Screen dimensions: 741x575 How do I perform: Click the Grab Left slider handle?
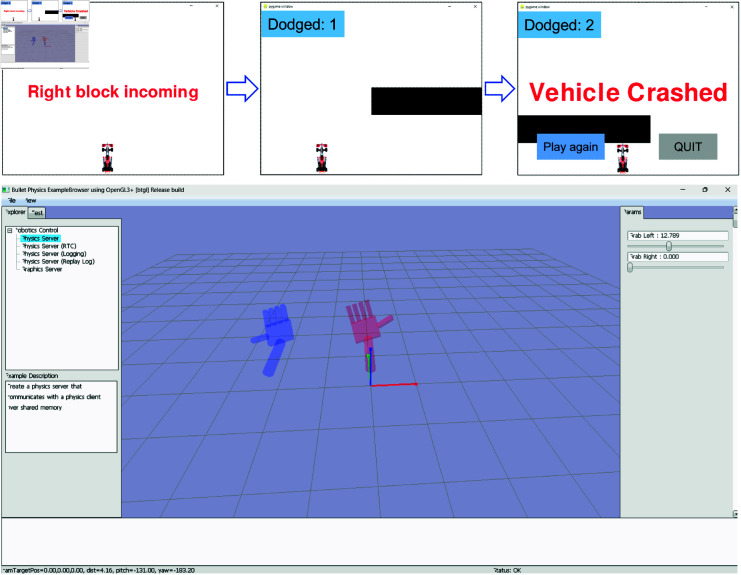pos(669,246)
